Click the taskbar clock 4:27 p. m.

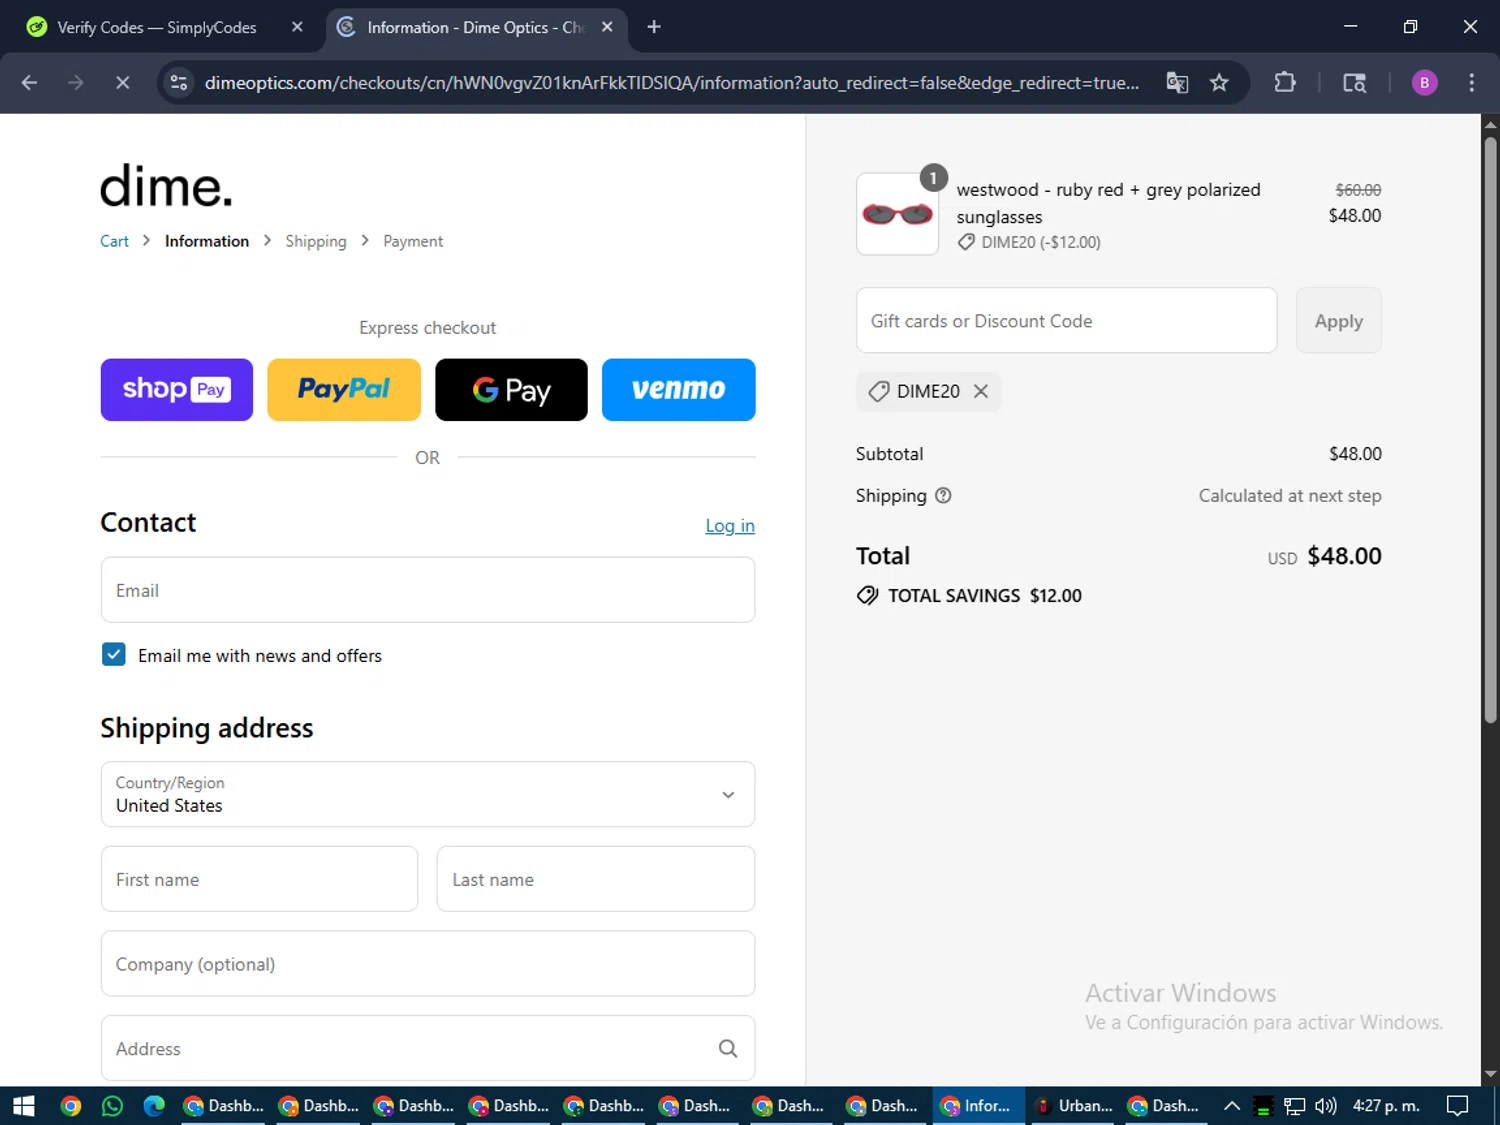(x=1386, y=1106)
